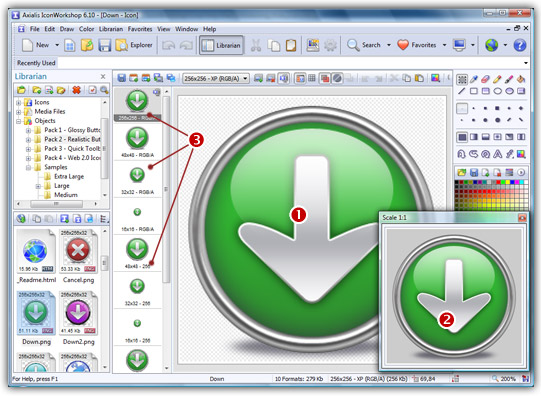The image size is (541, 396).
Task: Open the Help question mark icon
Action: click(x=520, y=45)
